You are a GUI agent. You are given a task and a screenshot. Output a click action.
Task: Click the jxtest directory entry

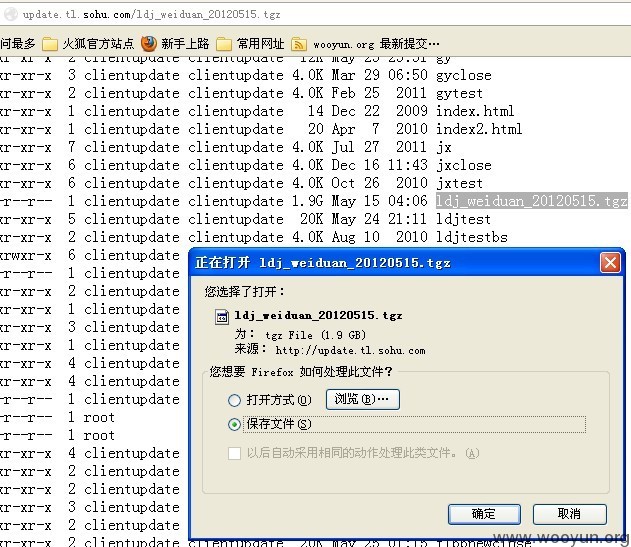coord(459,184)
